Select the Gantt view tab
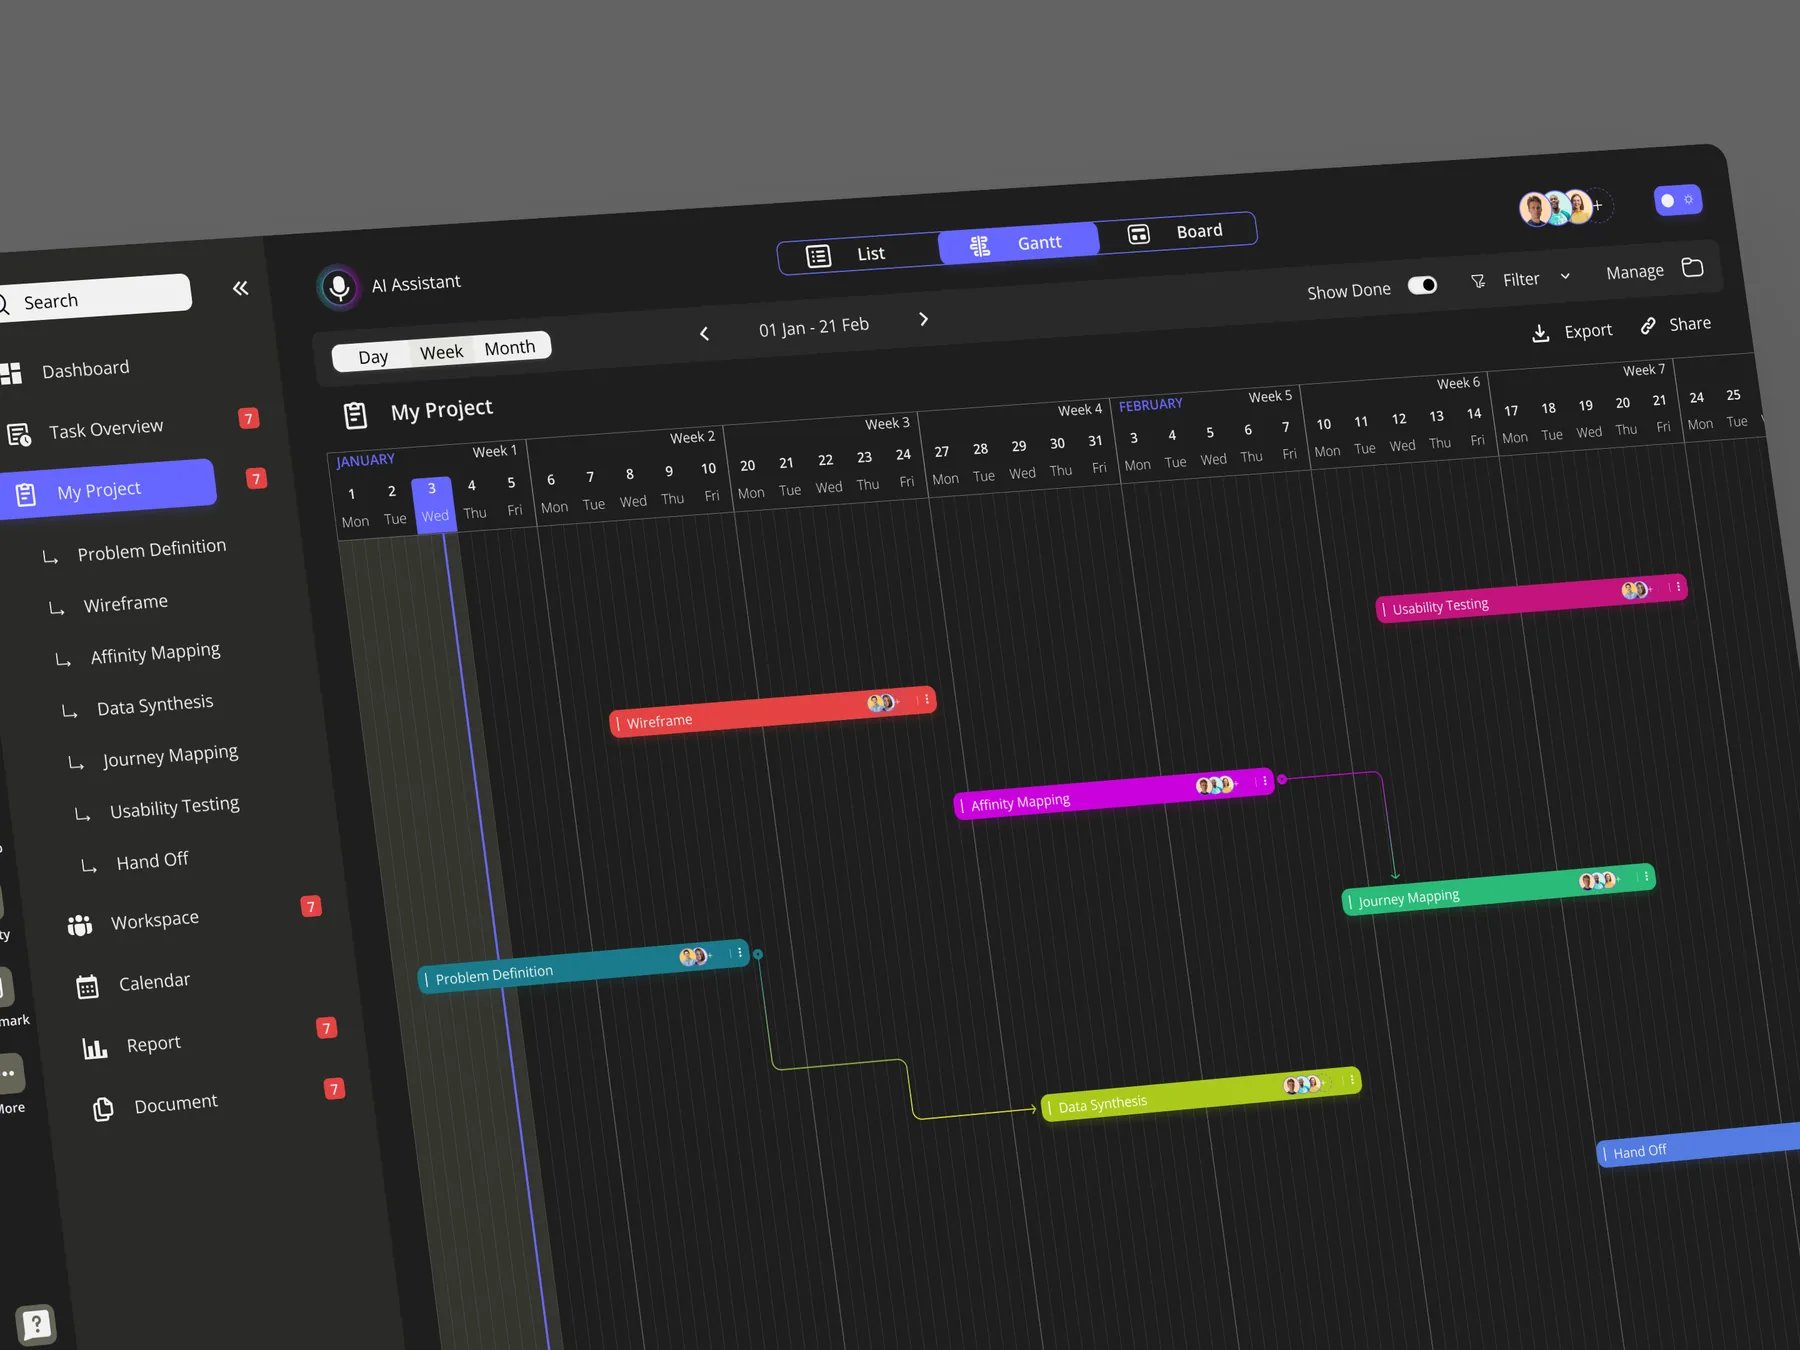 (1018, 243)
